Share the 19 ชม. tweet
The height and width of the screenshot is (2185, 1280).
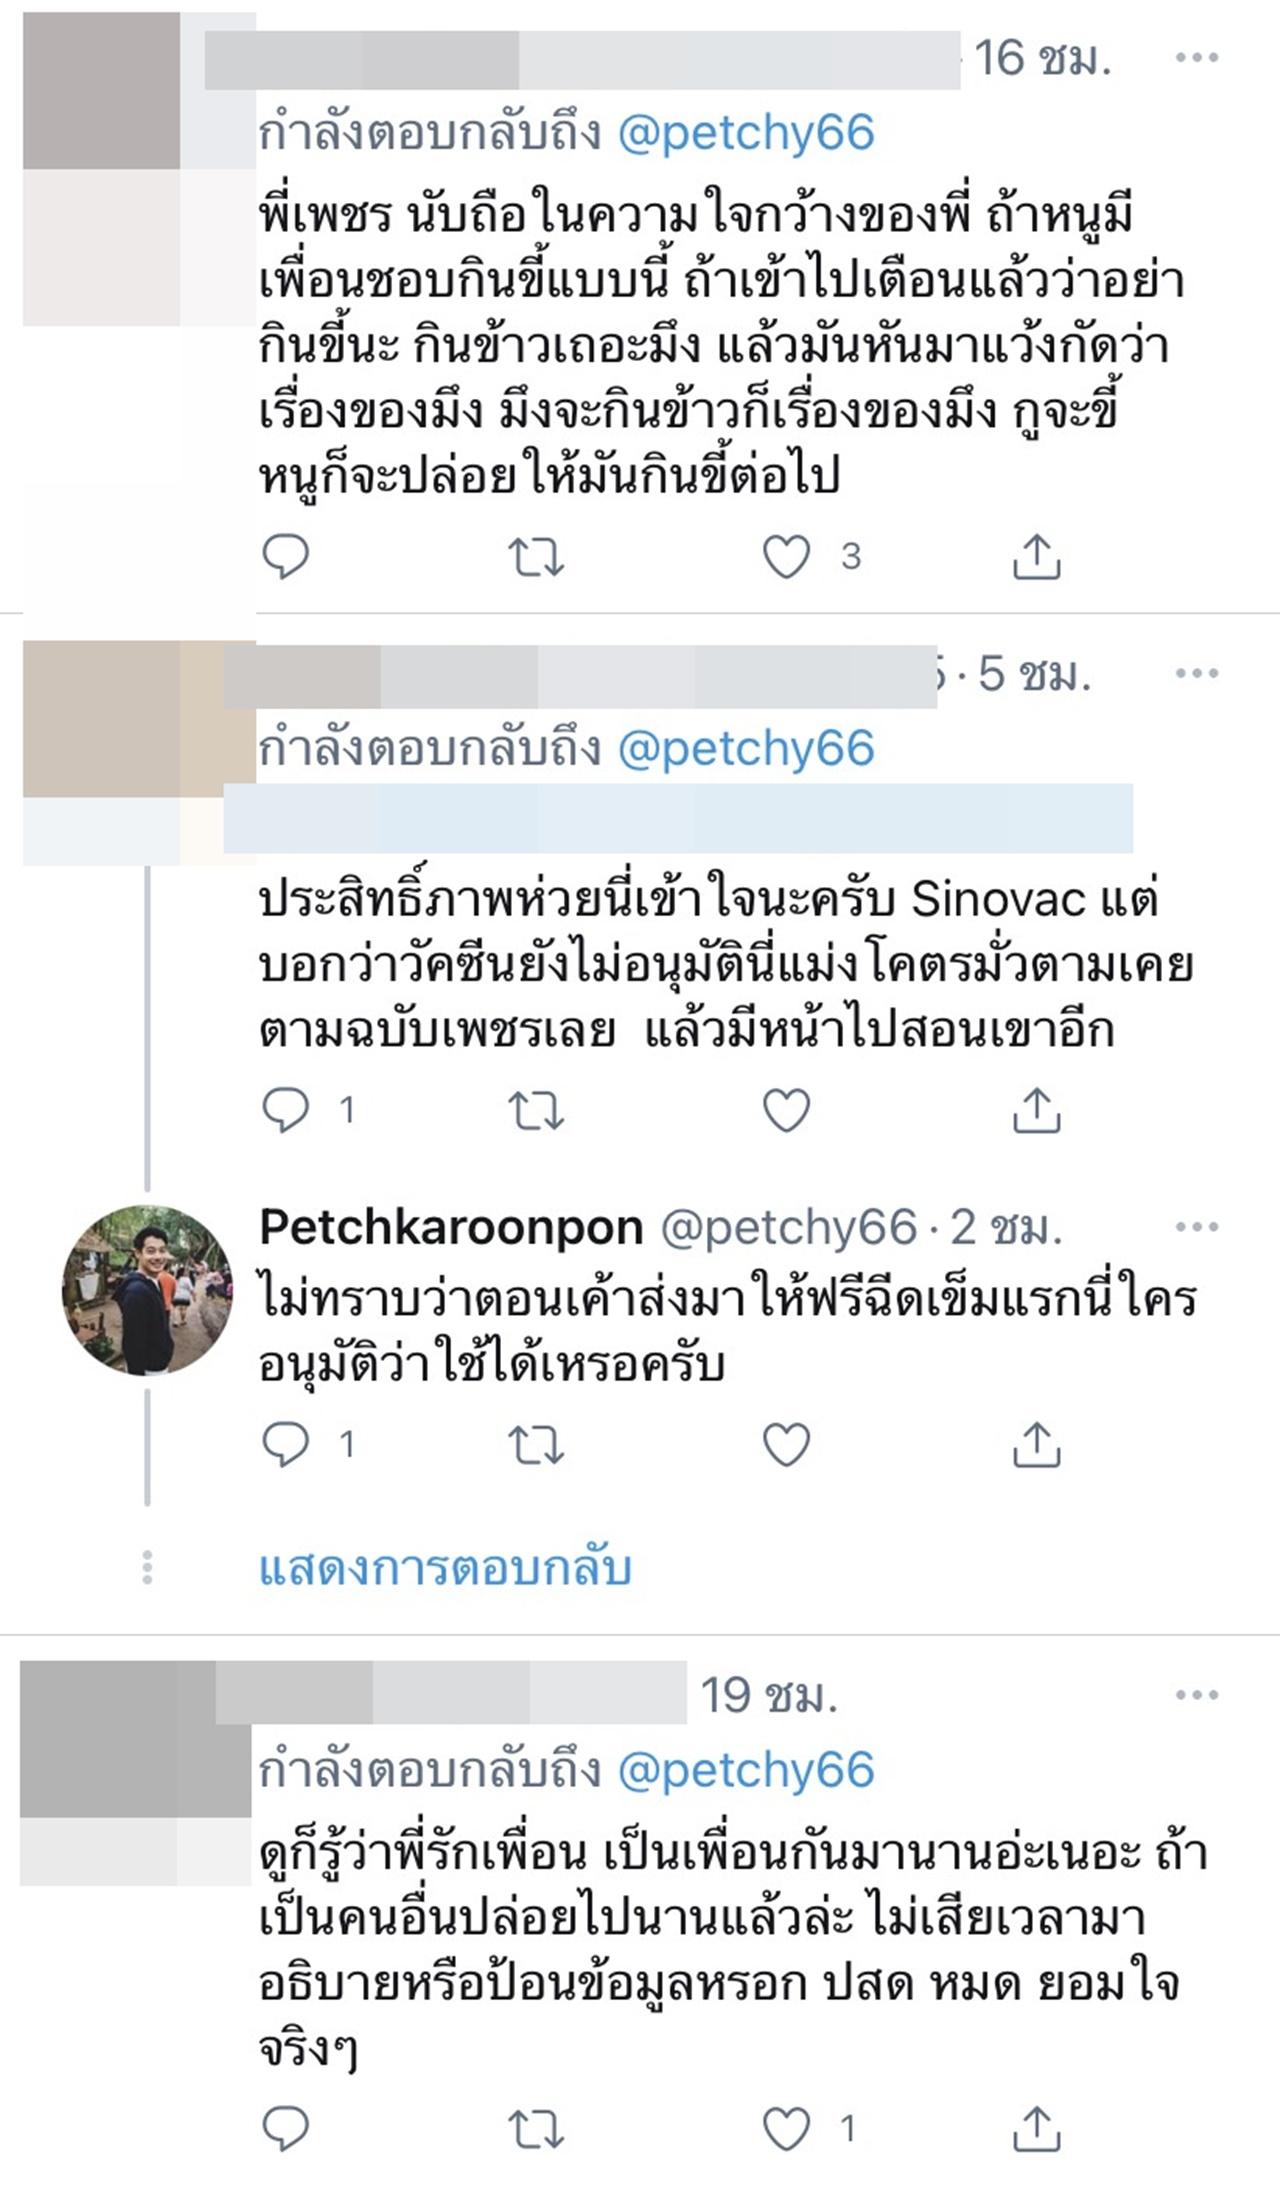point(1036,2128)
